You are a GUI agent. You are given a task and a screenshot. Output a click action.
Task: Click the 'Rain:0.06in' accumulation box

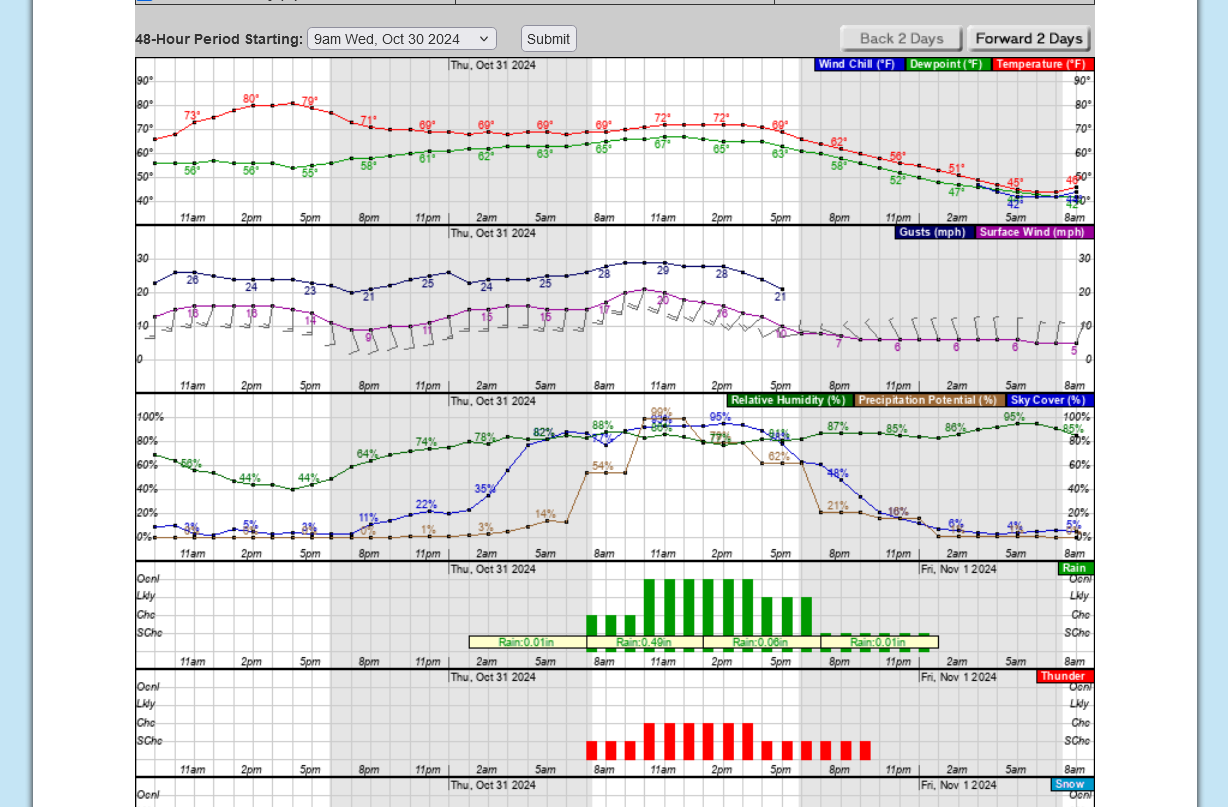761,642
